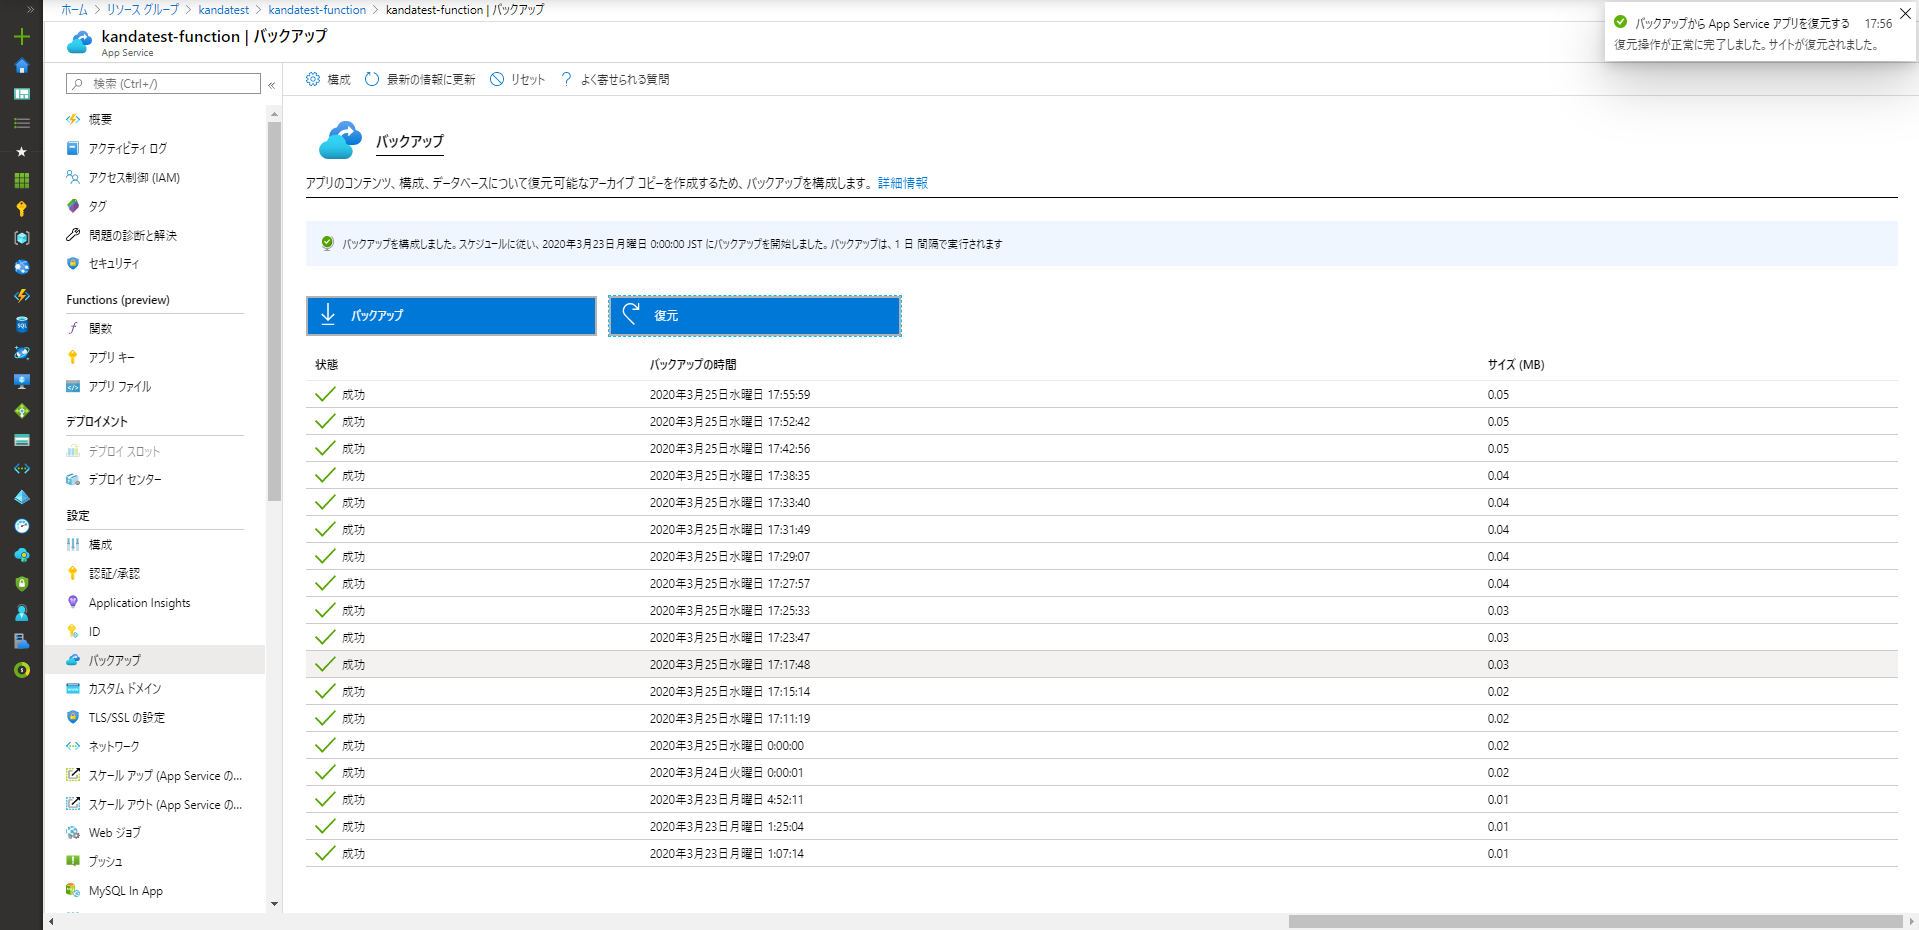The image size is (1919, 930).
Task: Refresh with 最新の情報に更新 icon
Action: (372, 79)
